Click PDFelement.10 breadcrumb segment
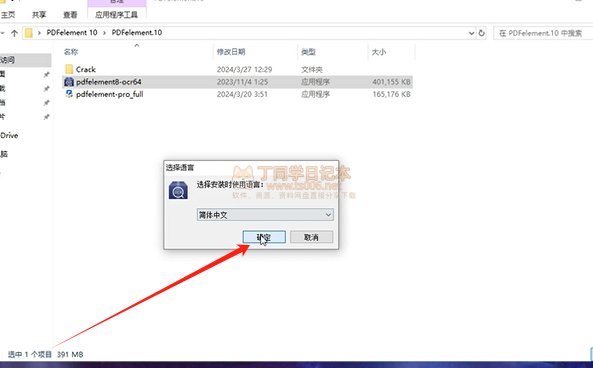The height and width of the screenshot is (368, 593). coord(137,33)
